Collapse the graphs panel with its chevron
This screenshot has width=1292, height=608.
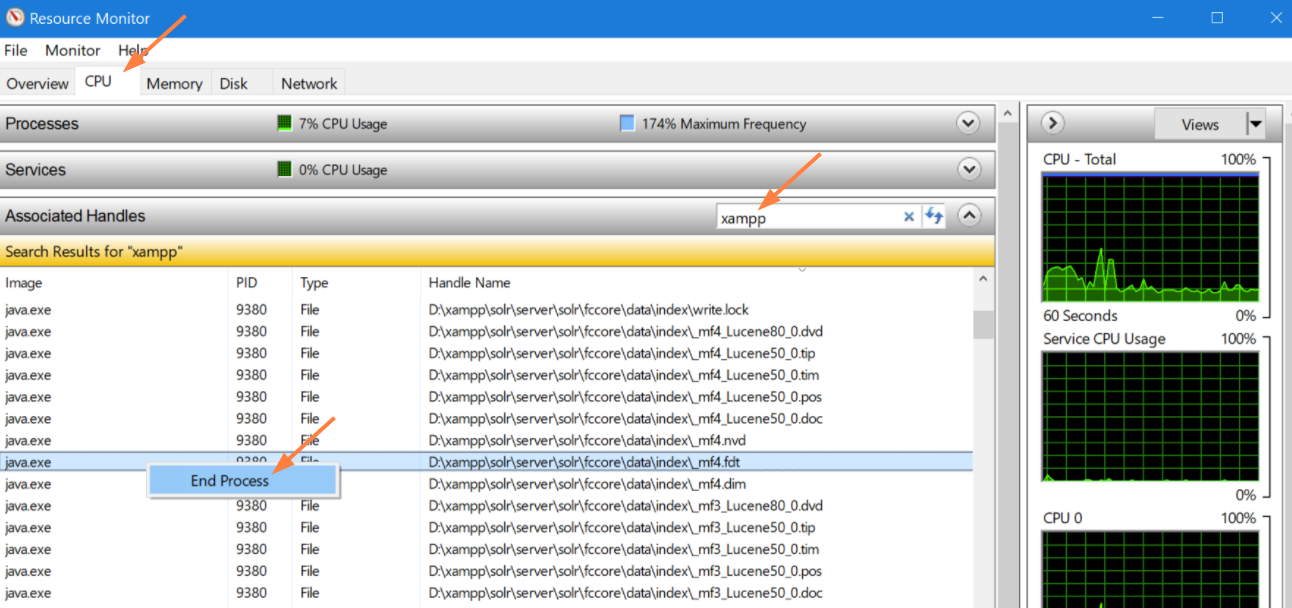click(1051, 122)
